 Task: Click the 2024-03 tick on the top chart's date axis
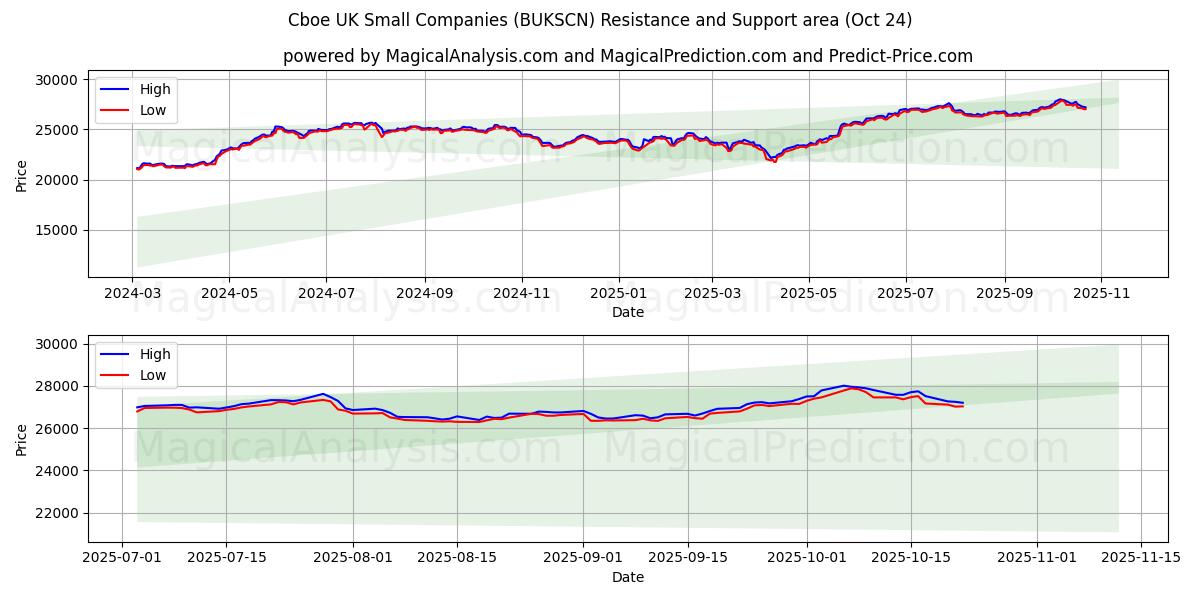tap(132, 295)
